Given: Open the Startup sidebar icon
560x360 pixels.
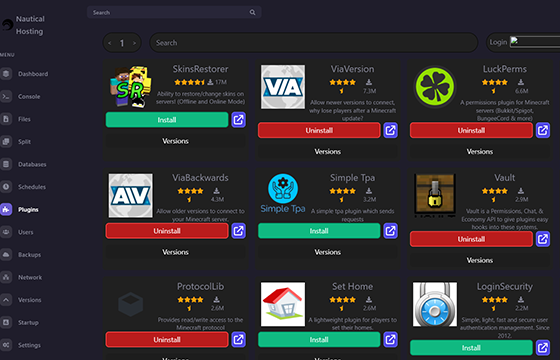Looking at the screenshot, I should pos(6,322).
